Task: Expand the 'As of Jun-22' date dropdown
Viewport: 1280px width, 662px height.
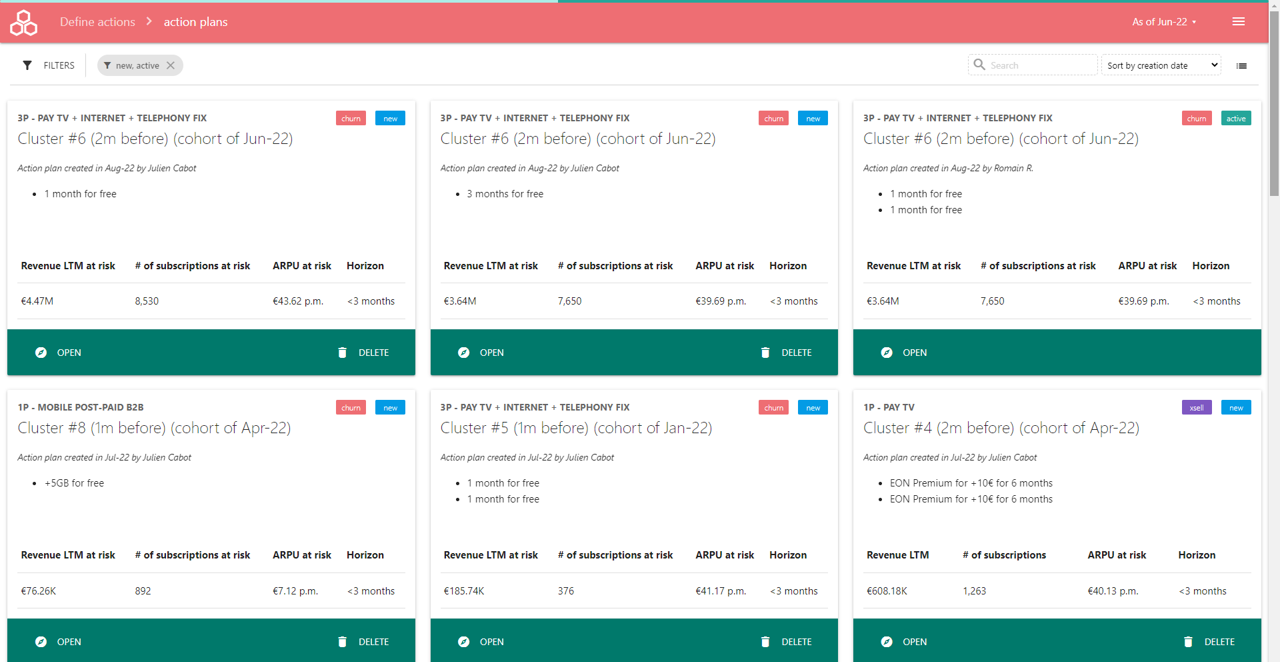Action: [1164, 22]
